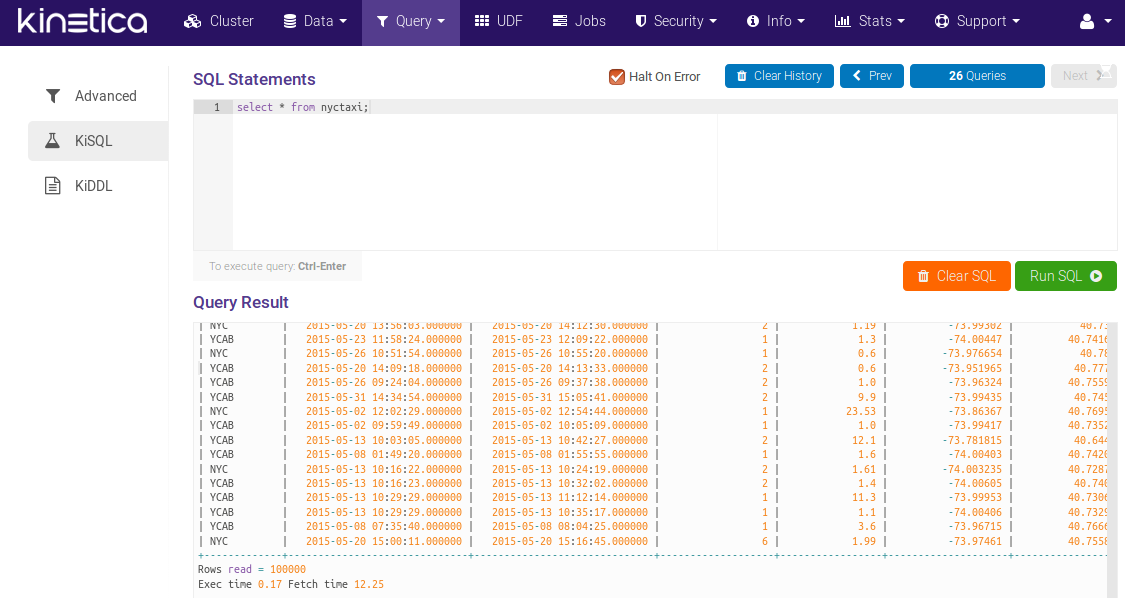Screen dimensions: 1125x598
Task: Click the 26 Queries button
Action: (977, 76)
